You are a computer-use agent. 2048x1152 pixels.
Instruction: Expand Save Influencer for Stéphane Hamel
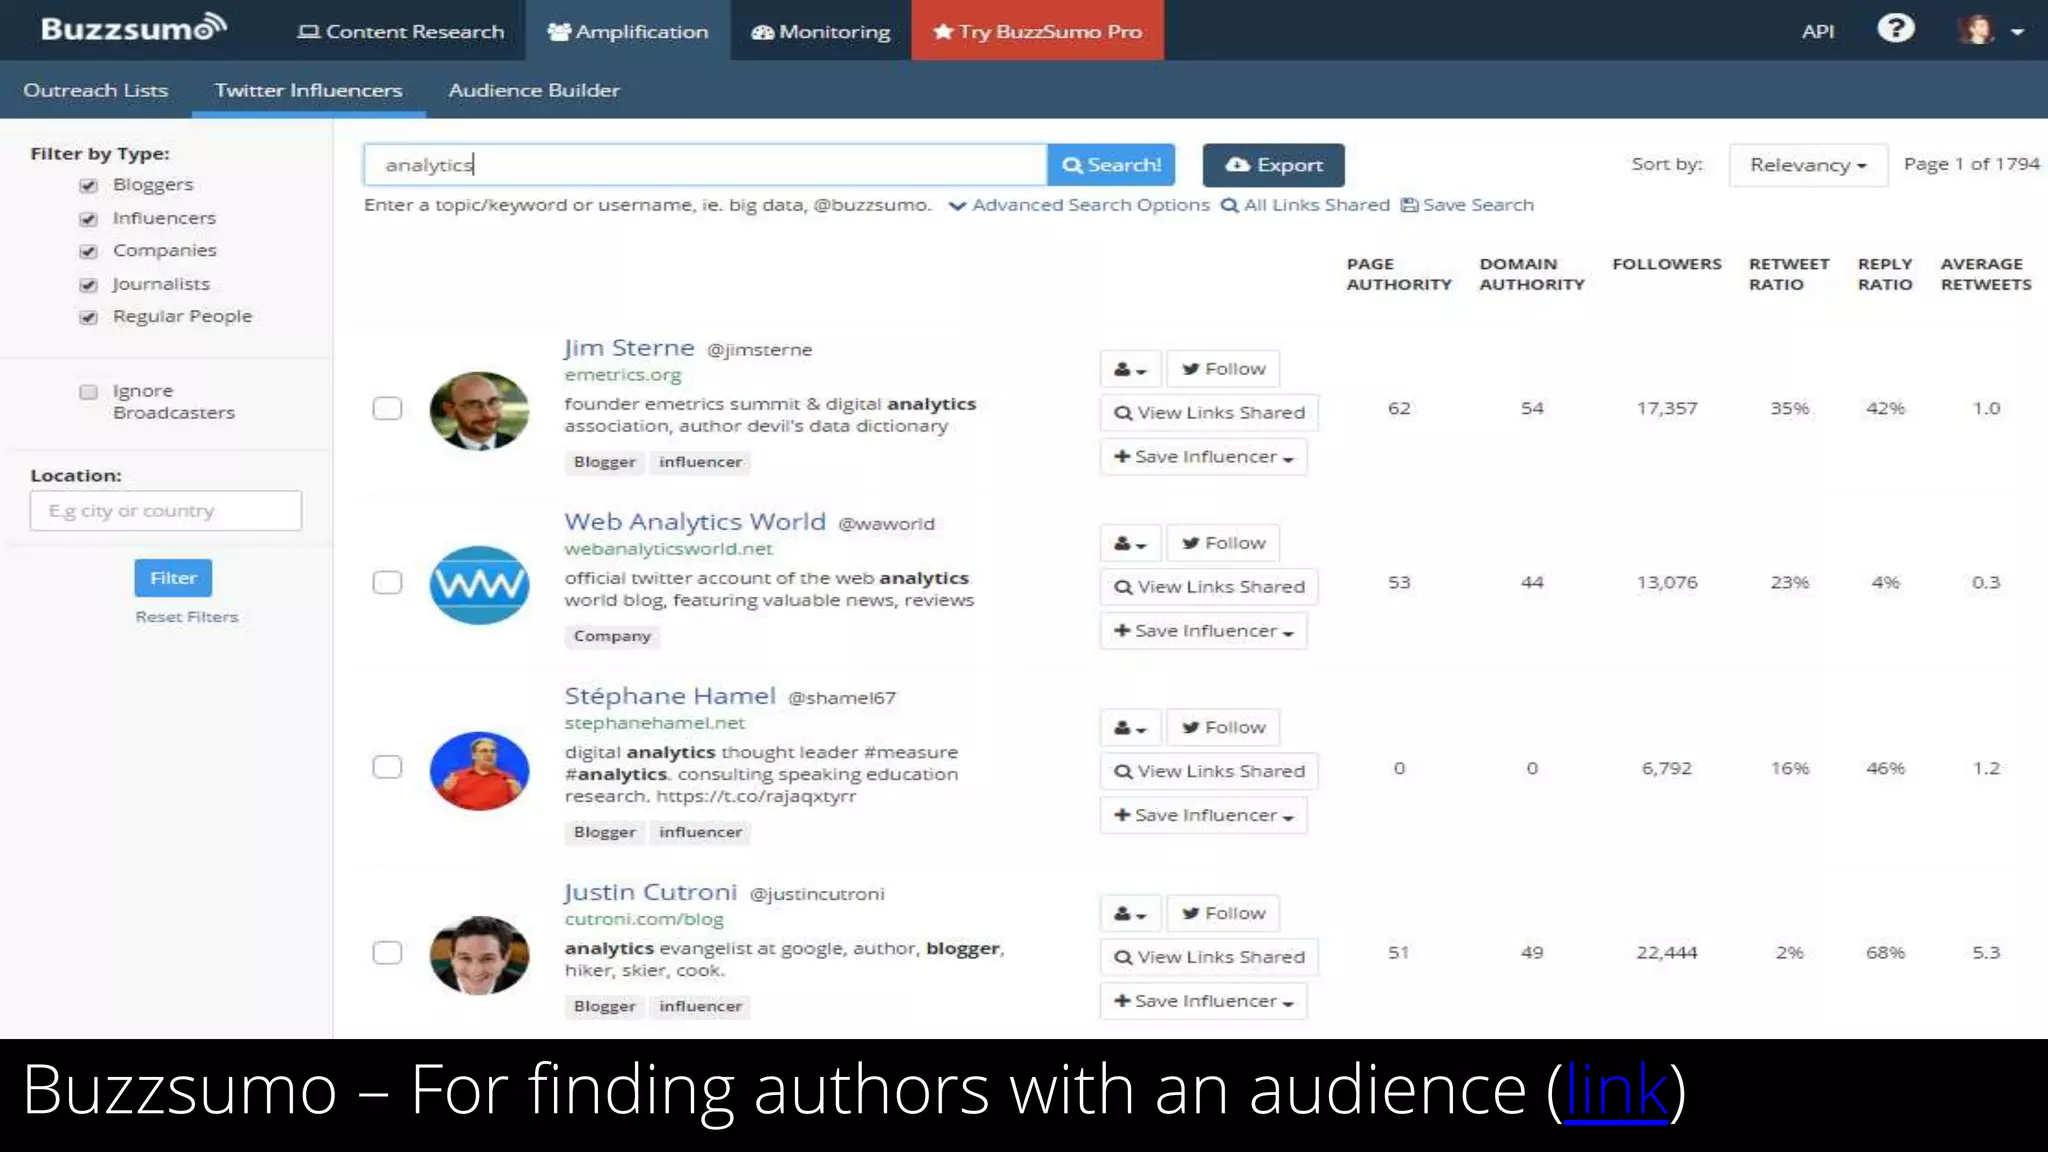pos(1203,816)
